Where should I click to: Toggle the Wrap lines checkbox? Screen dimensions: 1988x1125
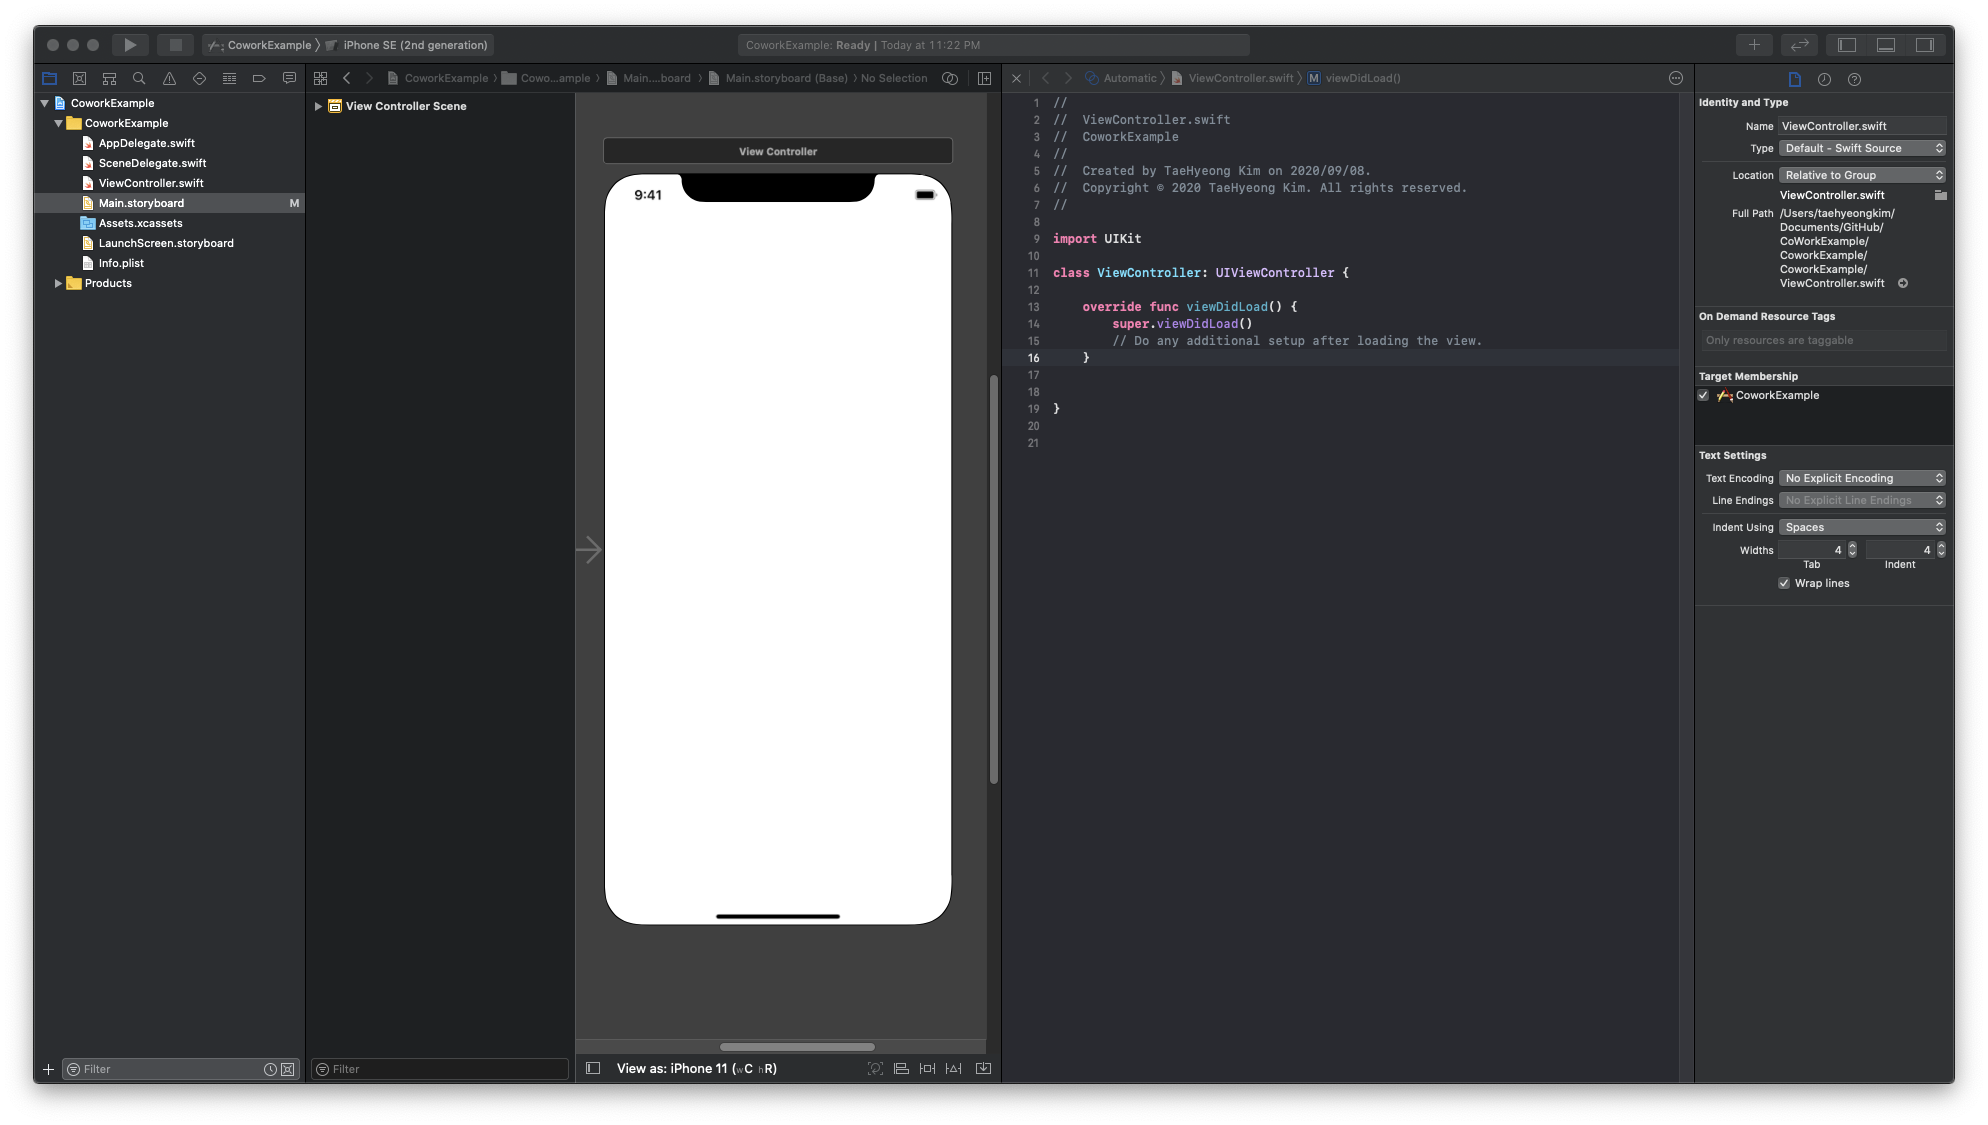coord(1784,583)
